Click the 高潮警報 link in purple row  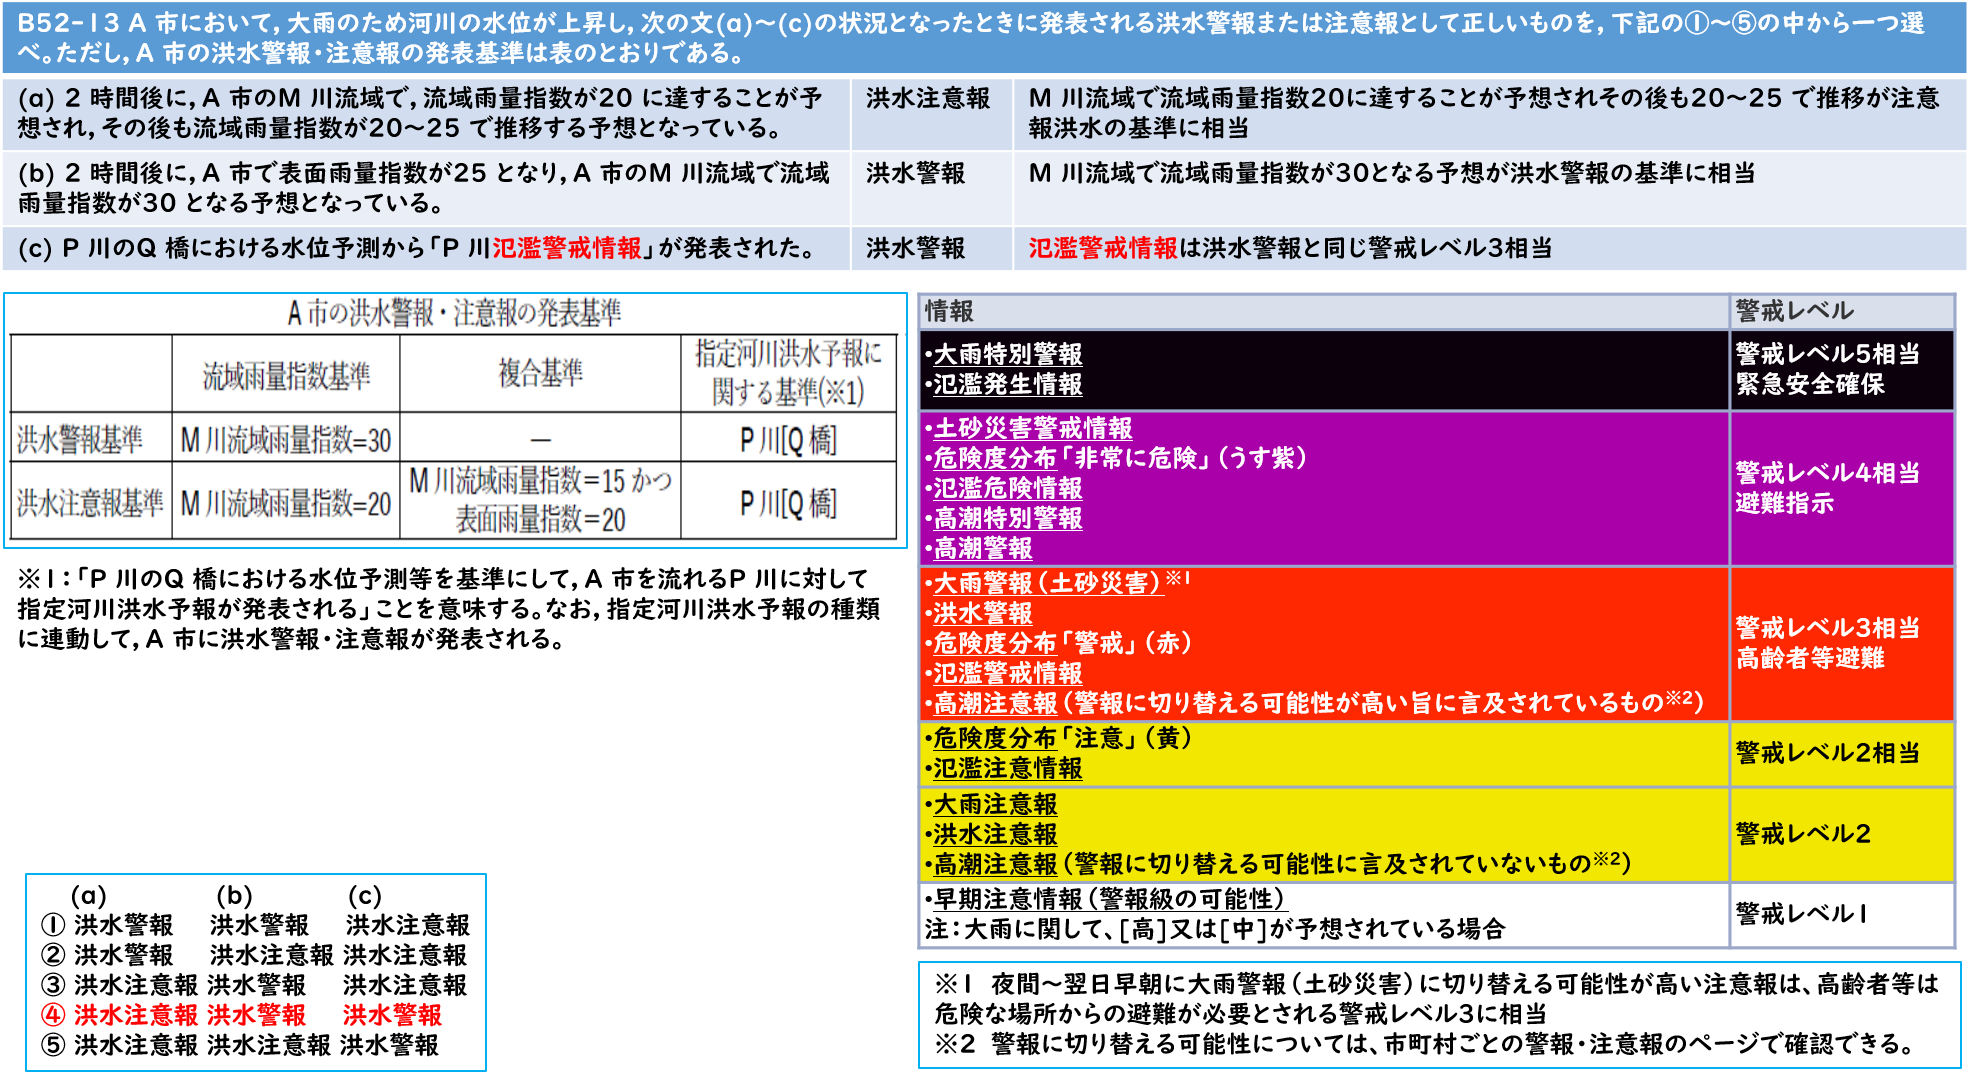(982, 549)
